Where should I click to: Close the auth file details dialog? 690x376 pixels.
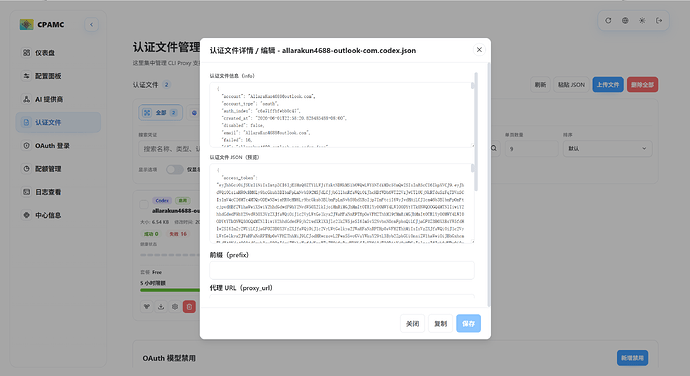(x=479, y=50)
